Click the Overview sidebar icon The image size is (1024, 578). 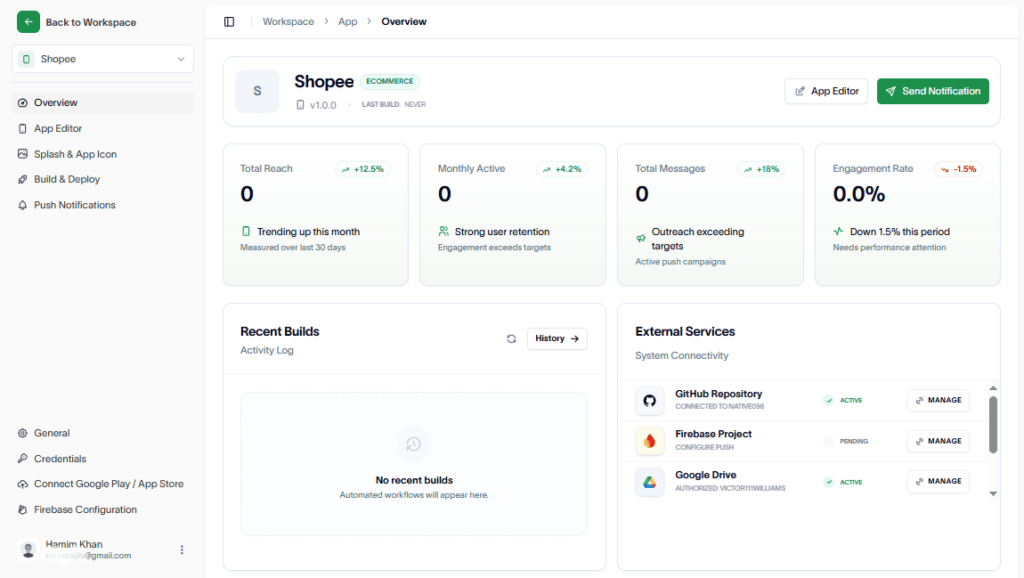click(23, 103)
